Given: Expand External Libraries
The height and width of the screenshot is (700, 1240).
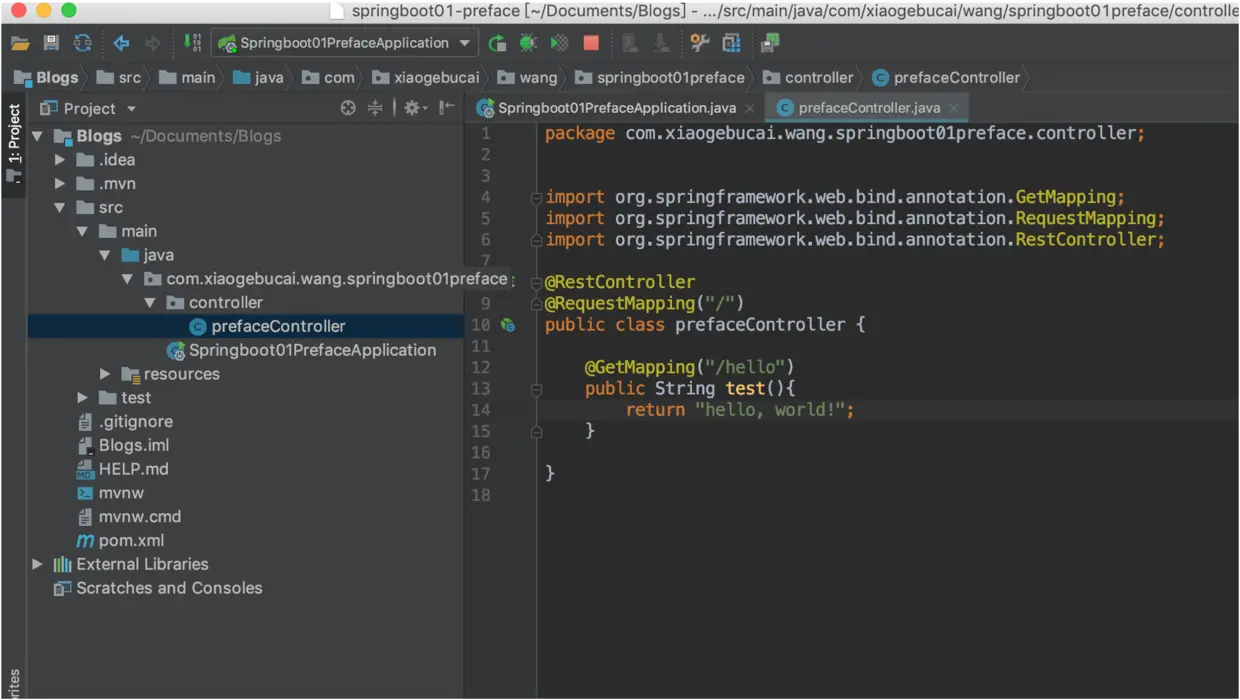Looking at the screenshot, I should 37,564.
